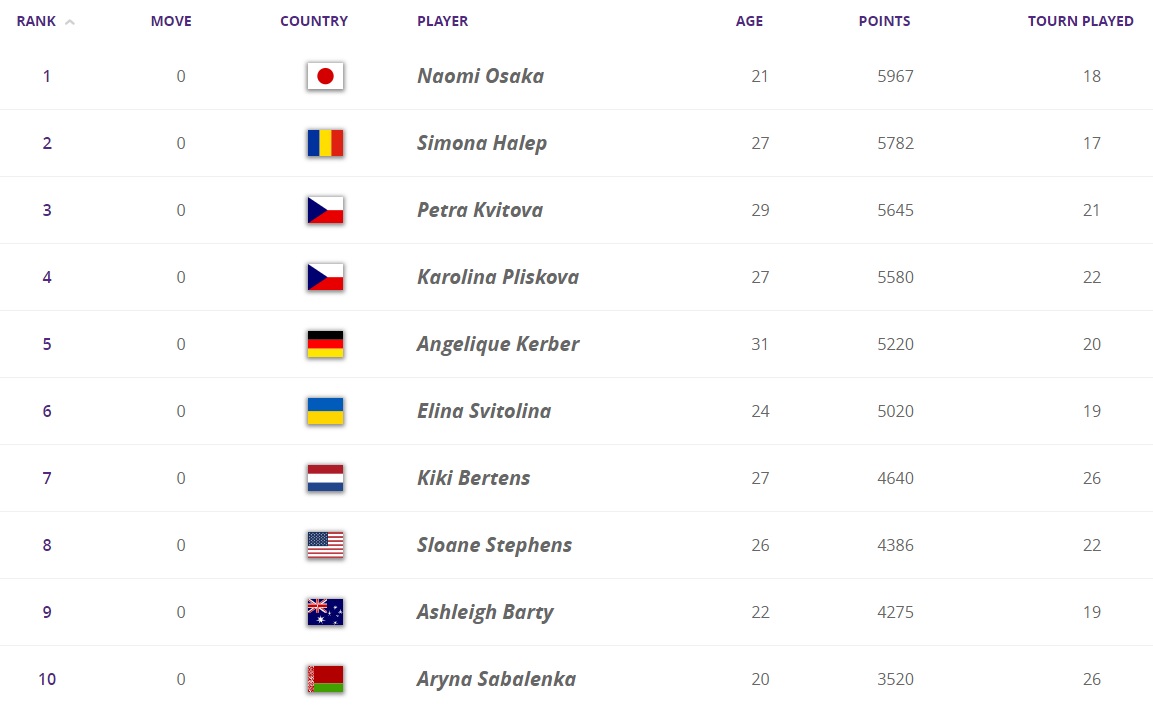The height and width of the screenshot is (707, 1153).
Task: Click the United States flag icon
Action: coord(325,545)
